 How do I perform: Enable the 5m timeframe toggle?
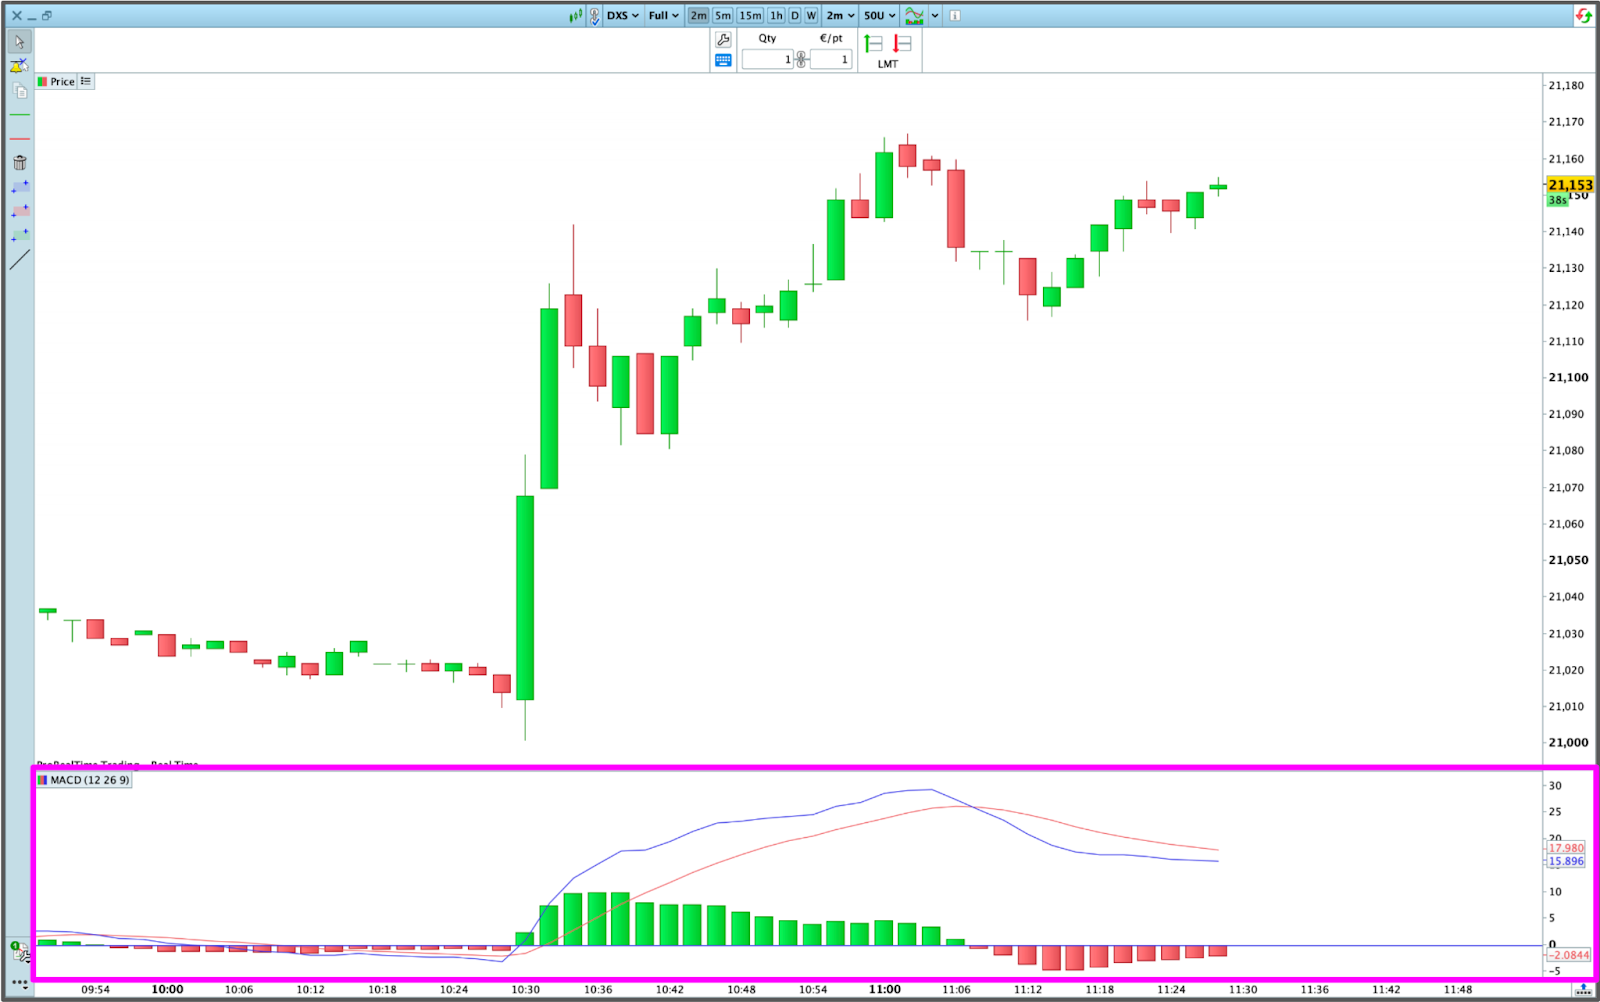coord(721,15)
